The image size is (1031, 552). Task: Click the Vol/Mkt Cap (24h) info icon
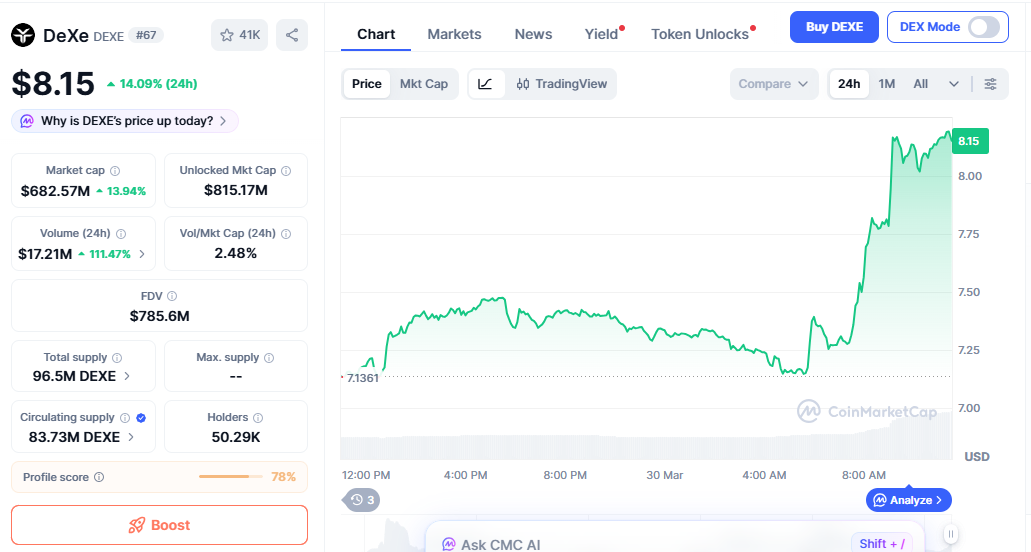286,234
